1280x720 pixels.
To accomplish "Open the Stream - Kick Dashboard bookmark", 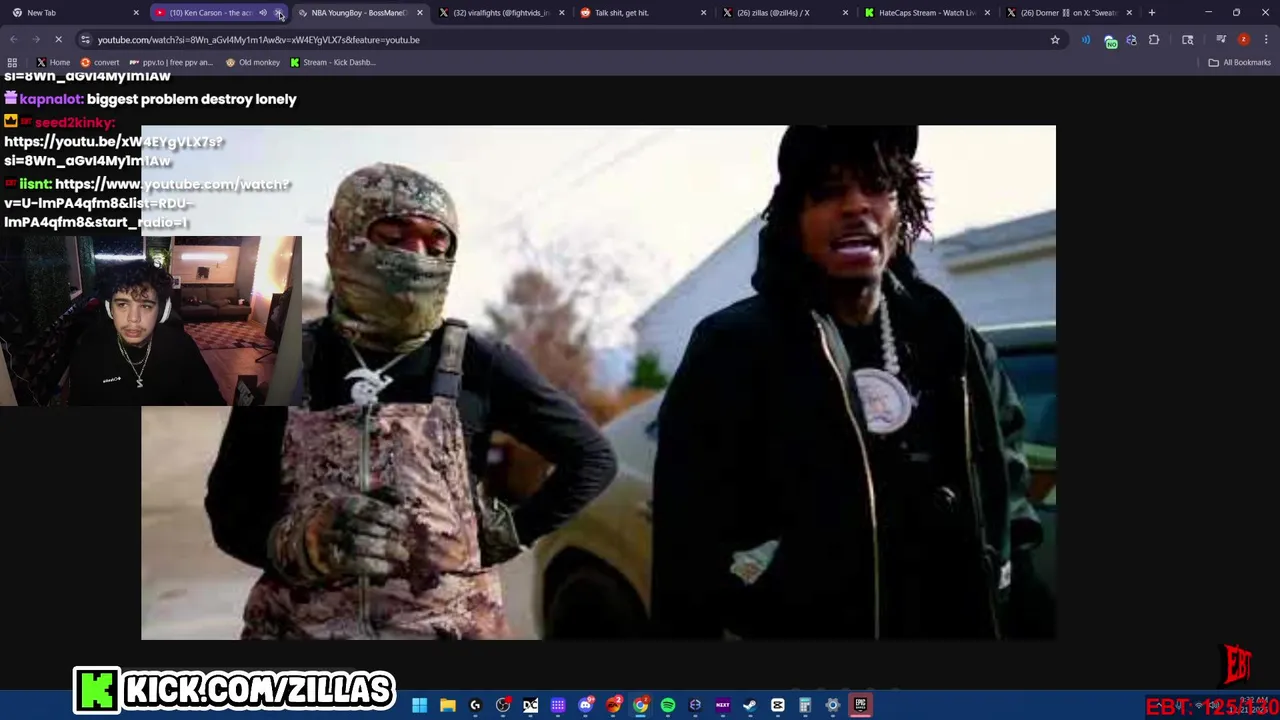I will [x=333, y=62].
